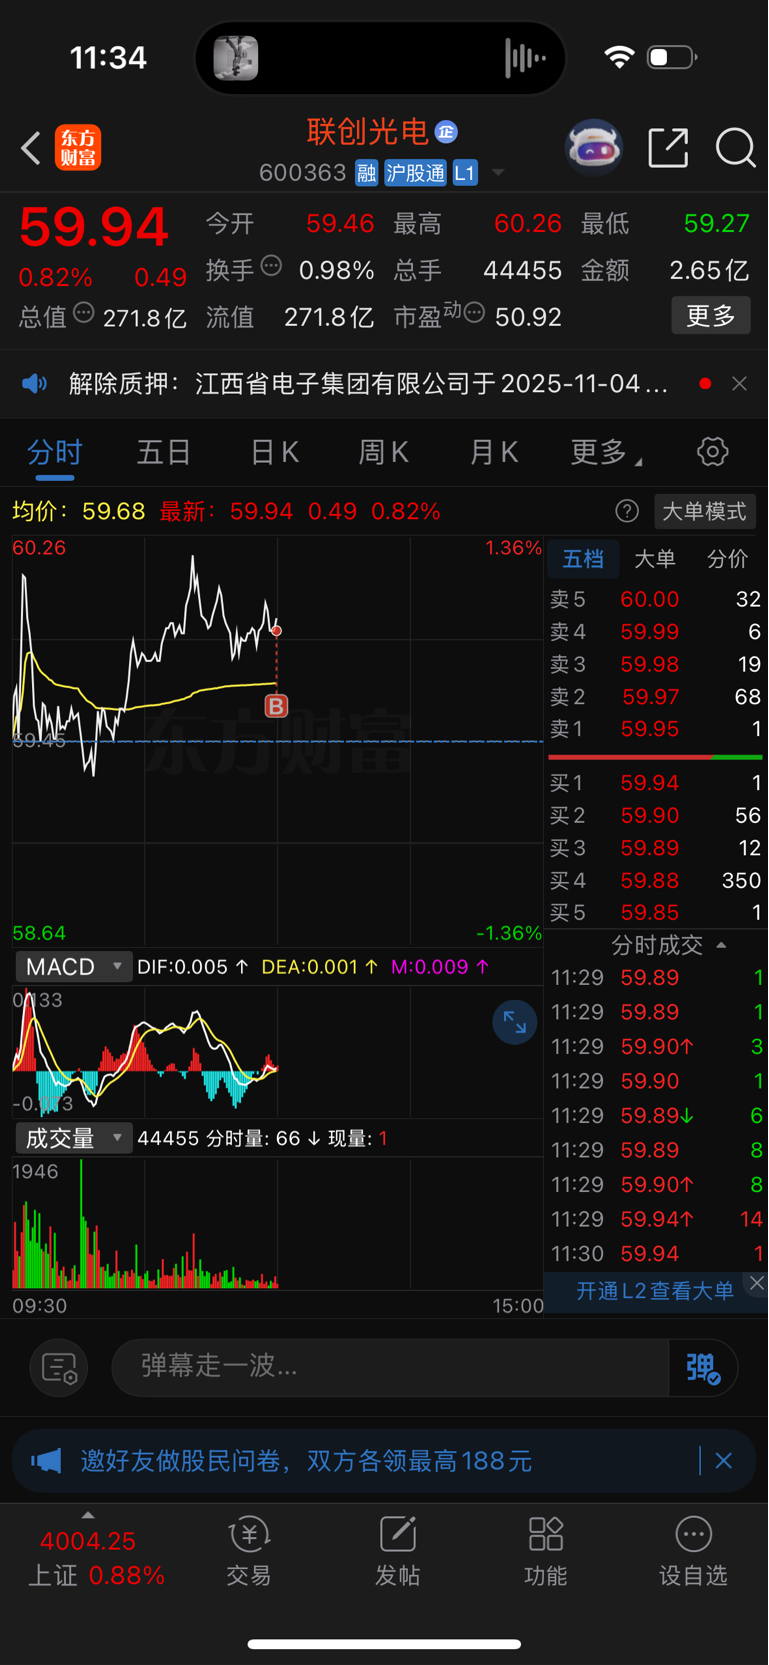The width and height of the screenshot is (769, 1665).
Task: Select the 大单 tab
Action: click(x=655, y=559)
